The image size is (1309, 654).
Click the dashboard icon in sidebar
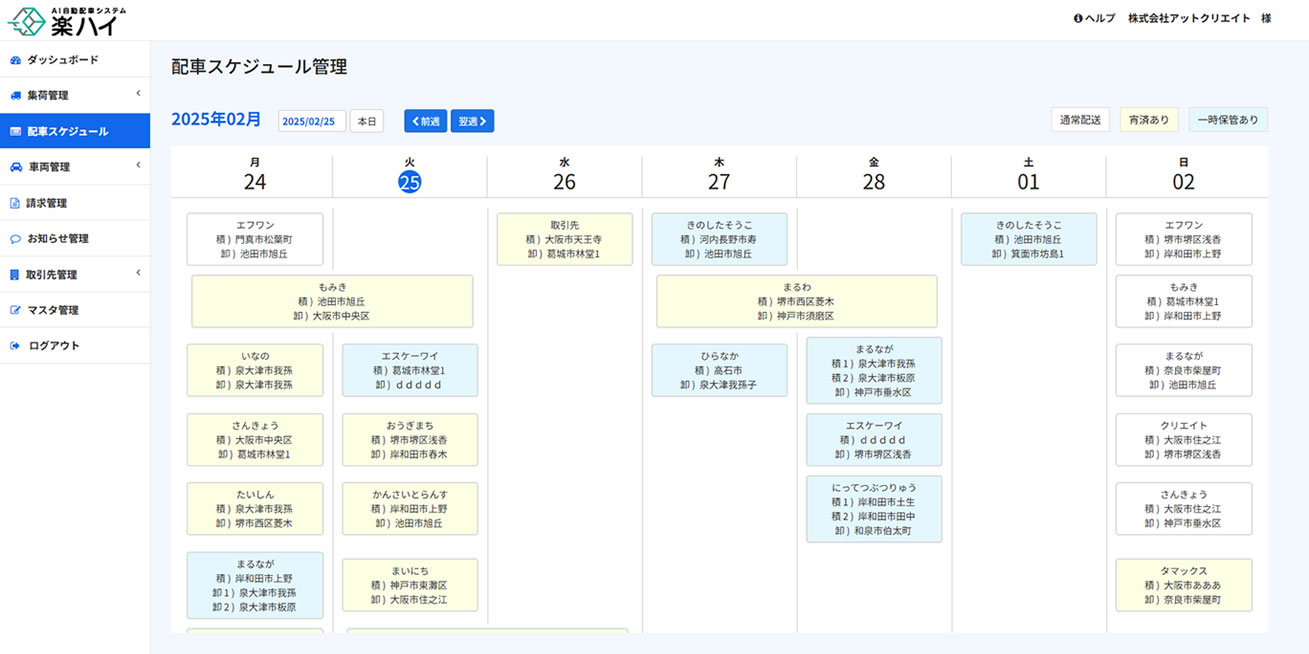click(x=15, y=60)
